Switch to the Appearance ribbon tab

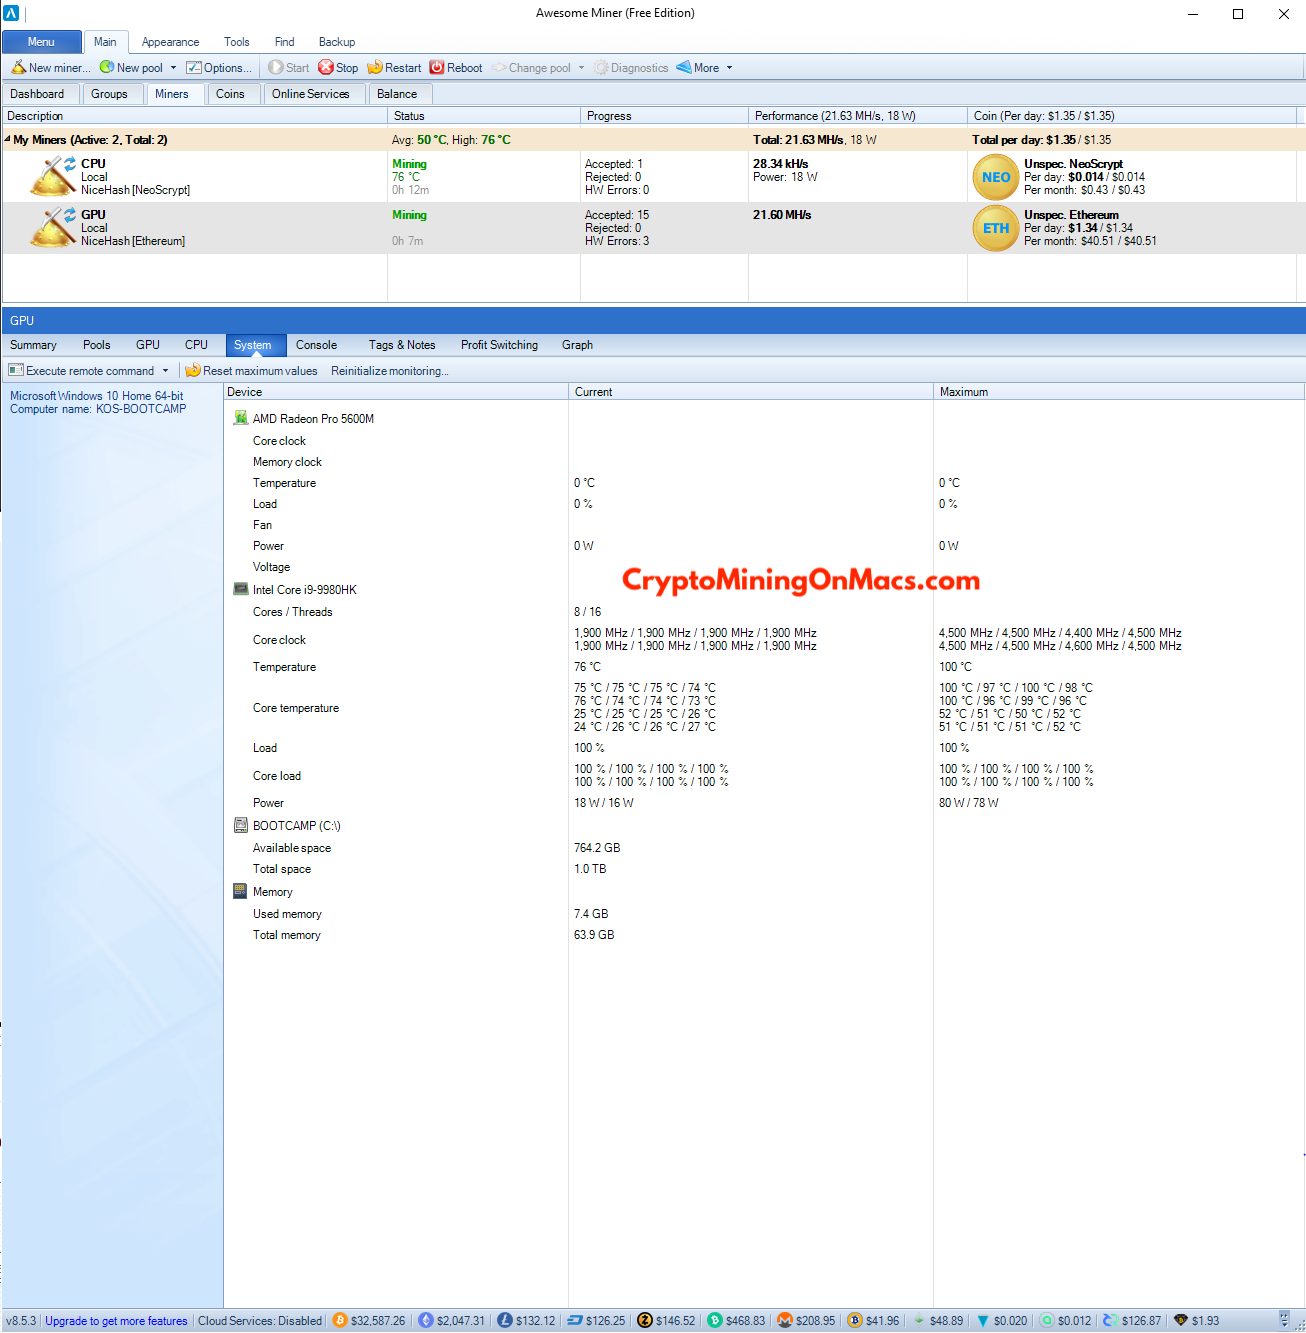click(x=170, y=42)
